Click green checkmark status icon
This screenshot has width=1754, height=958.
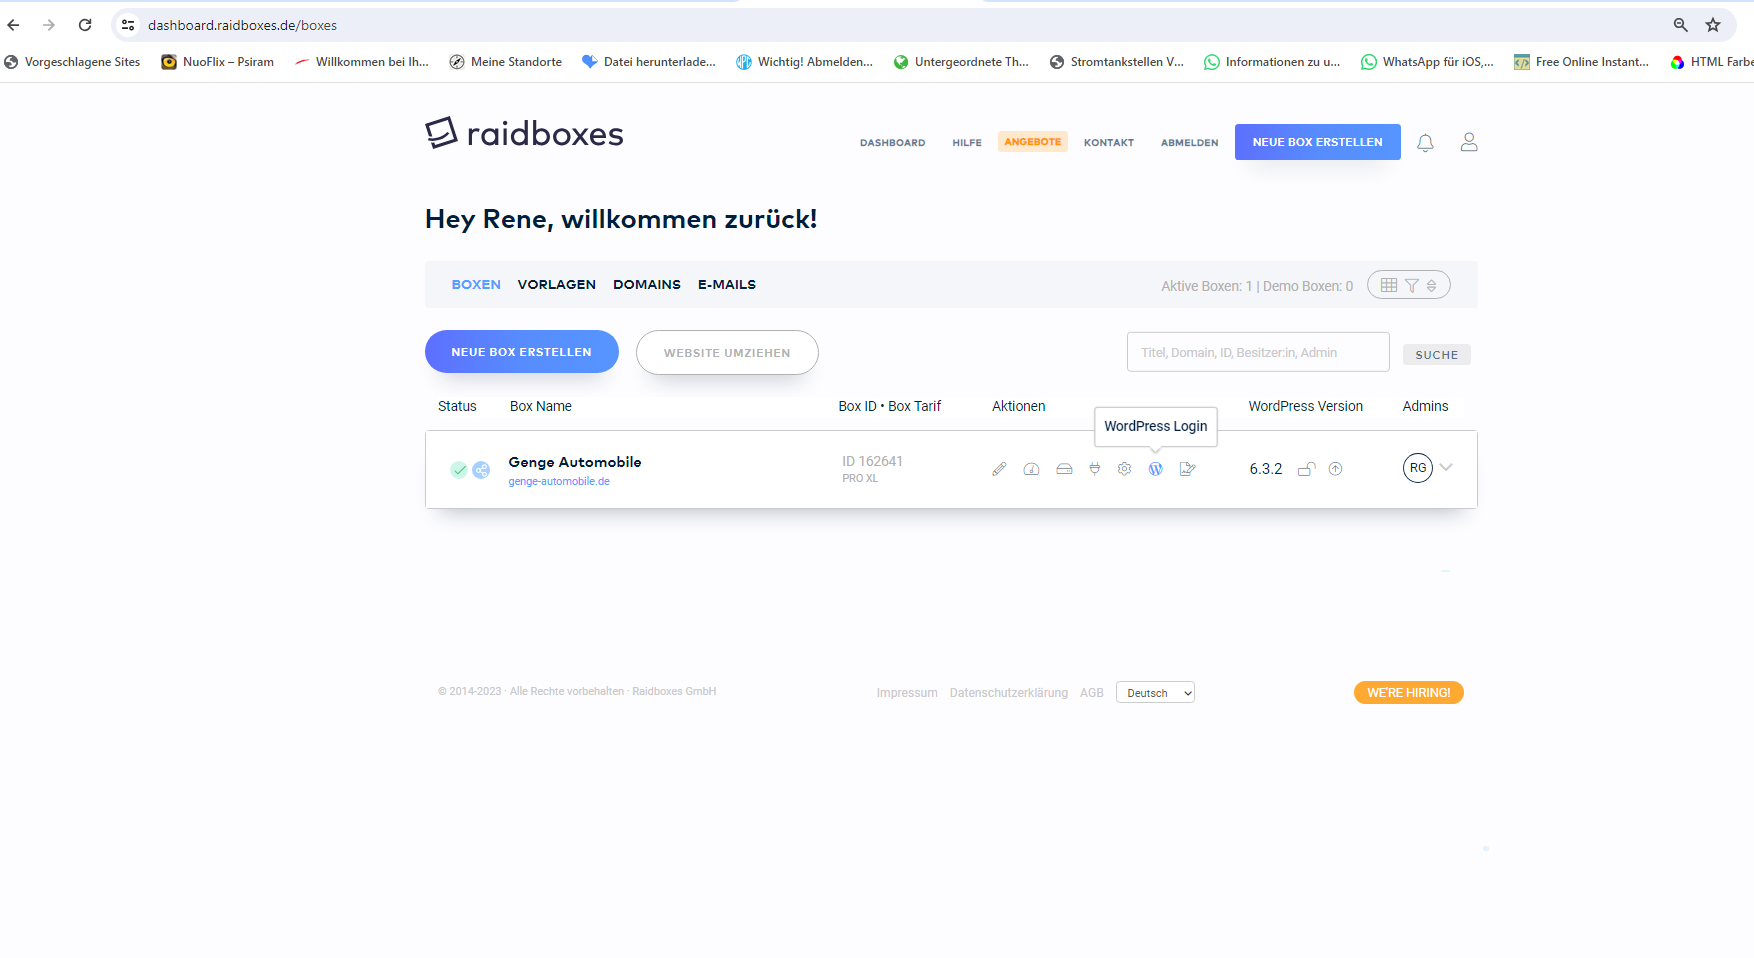point(459,470)
